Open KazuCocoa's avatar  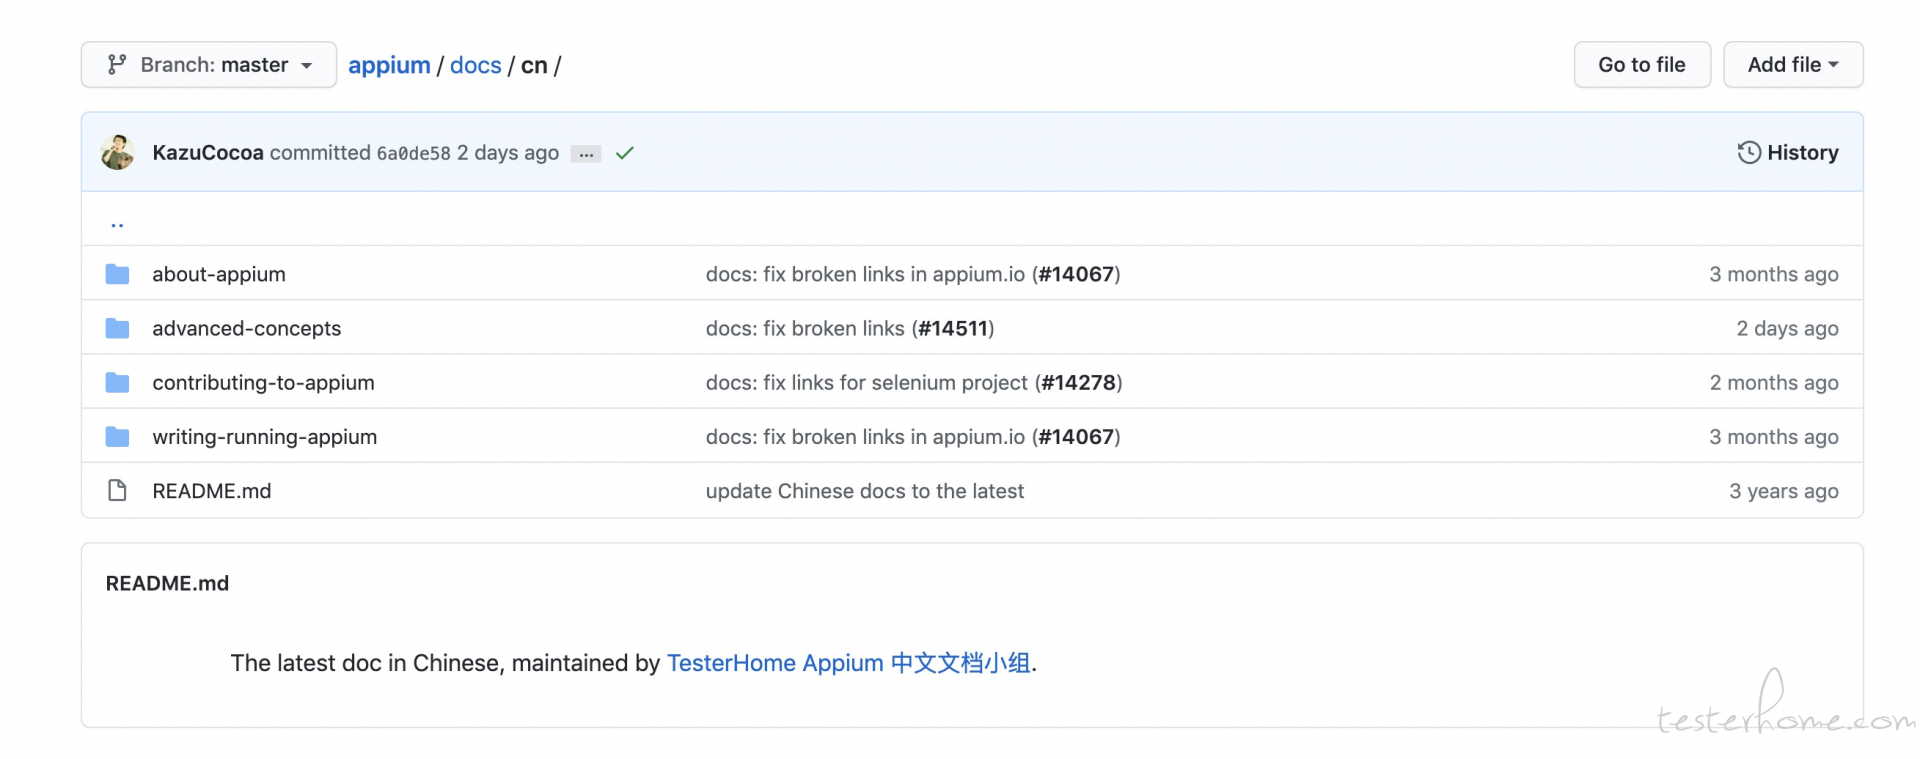click(x=118, y=153)
